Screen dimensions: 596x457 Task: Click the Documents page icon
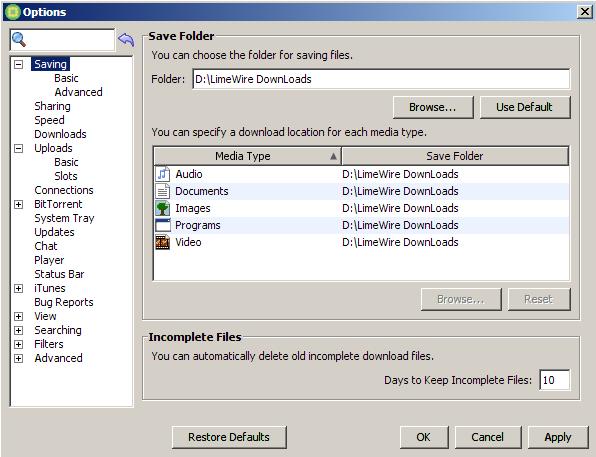[163, 191]
